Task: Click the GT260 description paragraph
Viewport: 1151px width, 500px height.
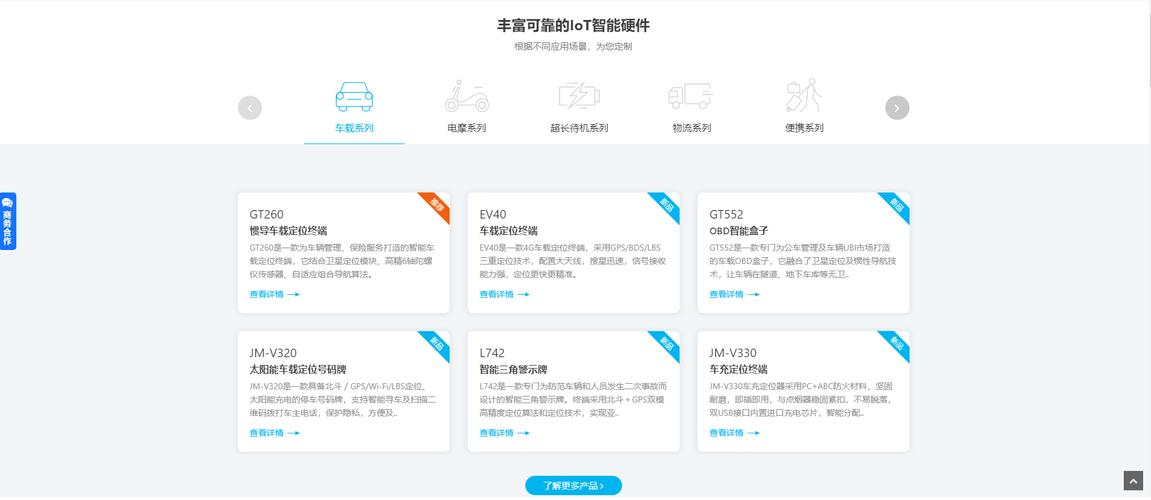Action: coord(342,261)
